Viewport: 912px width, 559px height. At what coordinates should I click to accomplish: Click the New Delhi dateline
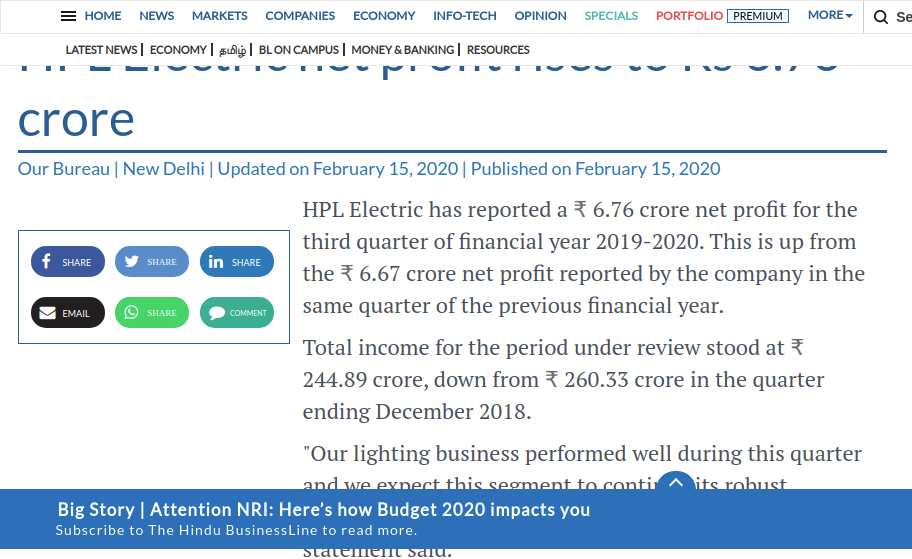point(163,169)
